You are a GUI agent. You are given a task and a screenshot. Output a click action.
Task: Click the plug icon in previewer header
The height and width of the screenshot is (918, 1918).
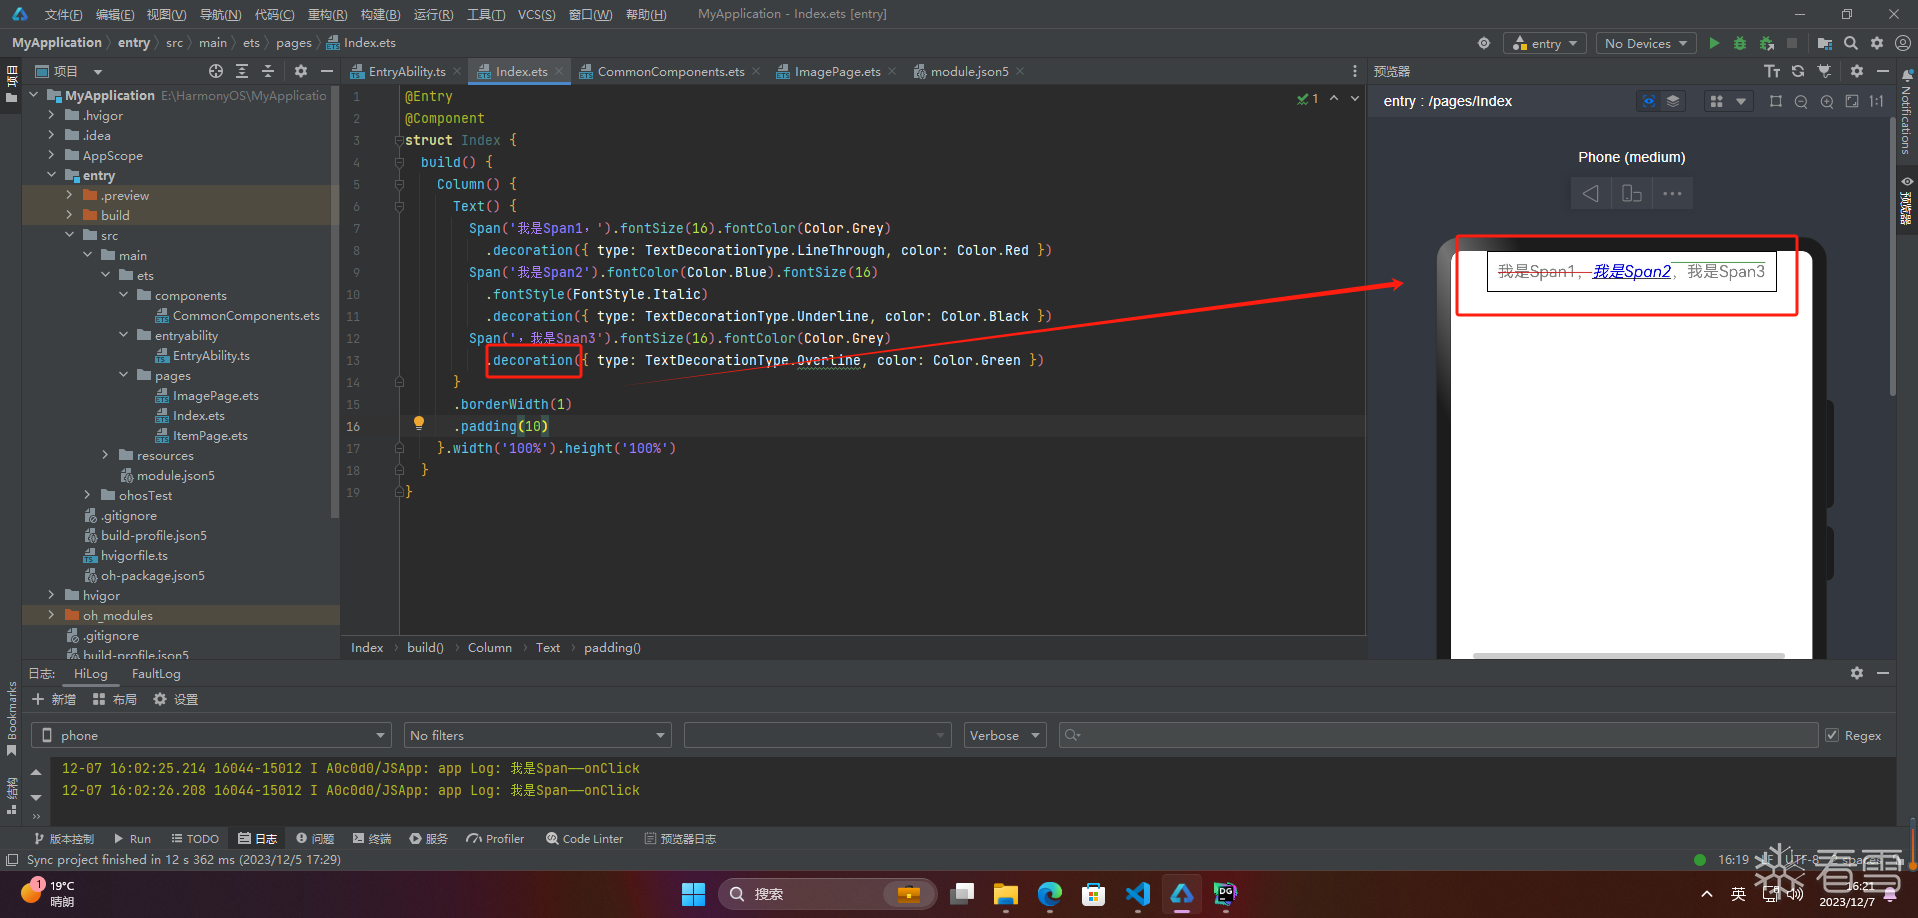(x=1825, y=71)
